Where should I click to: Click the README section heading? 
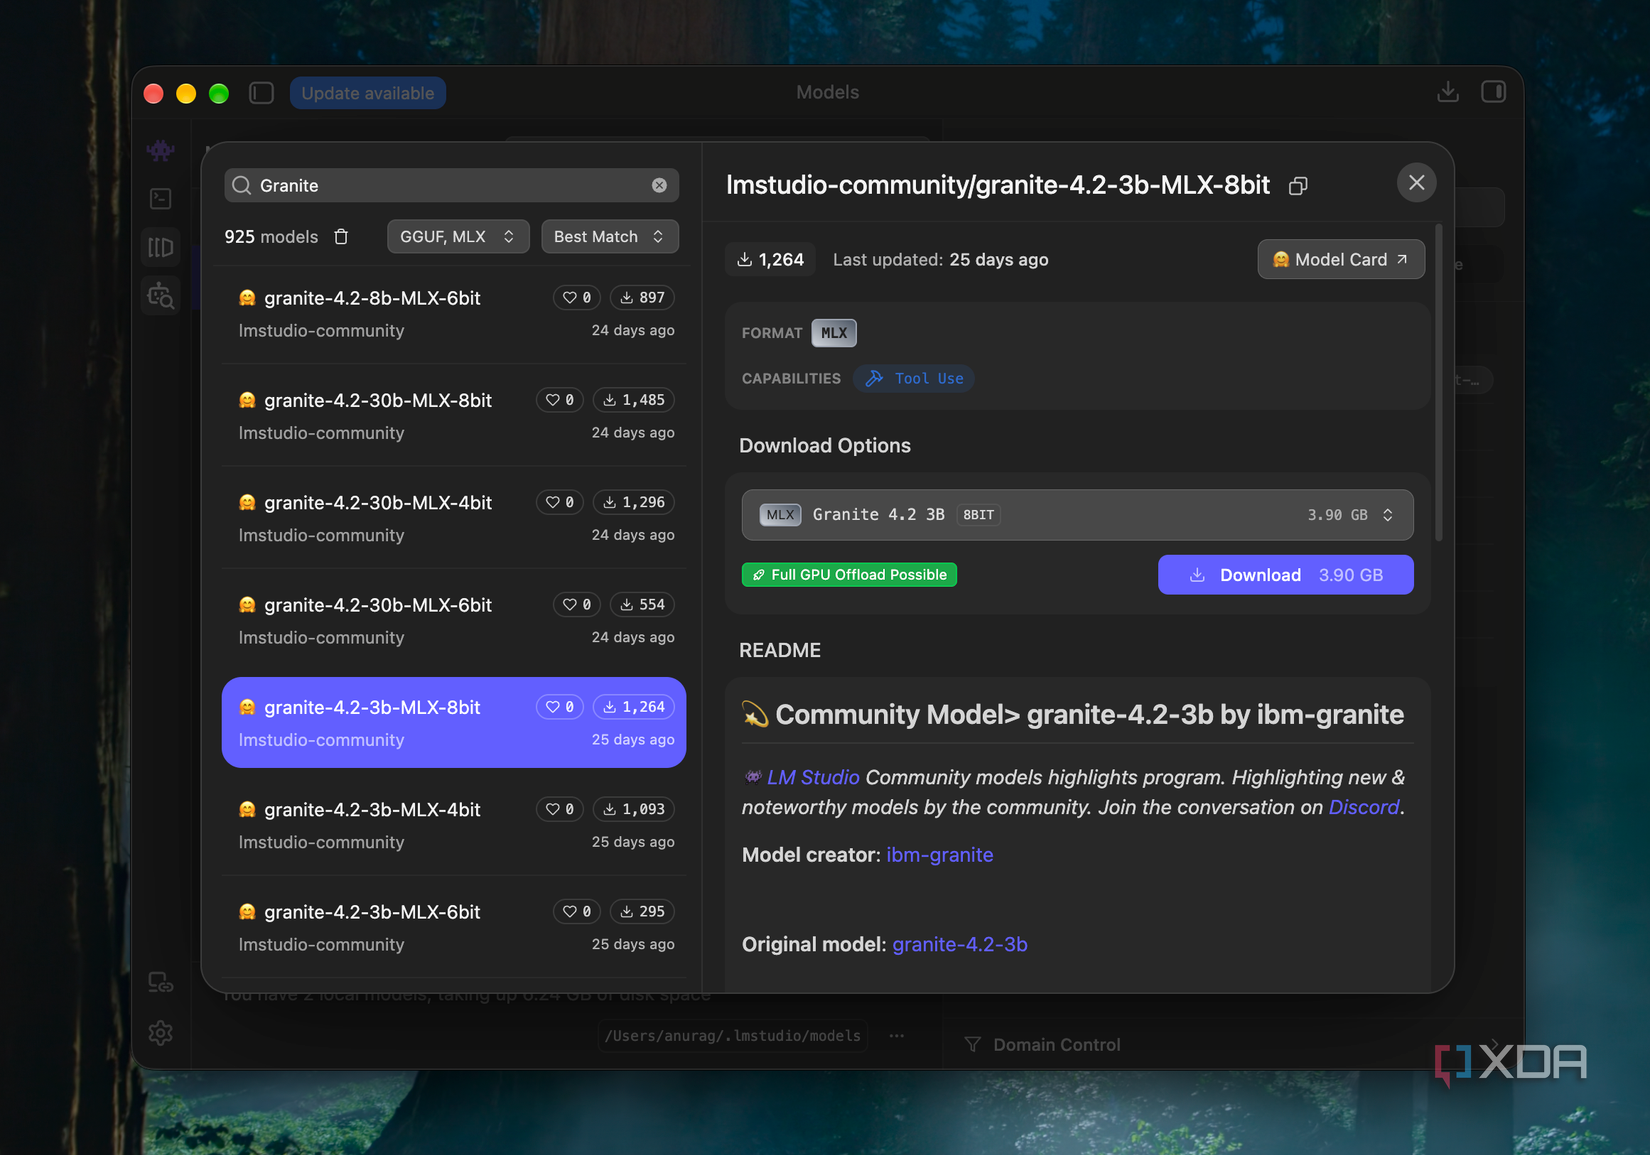click(x=780, y=651)
